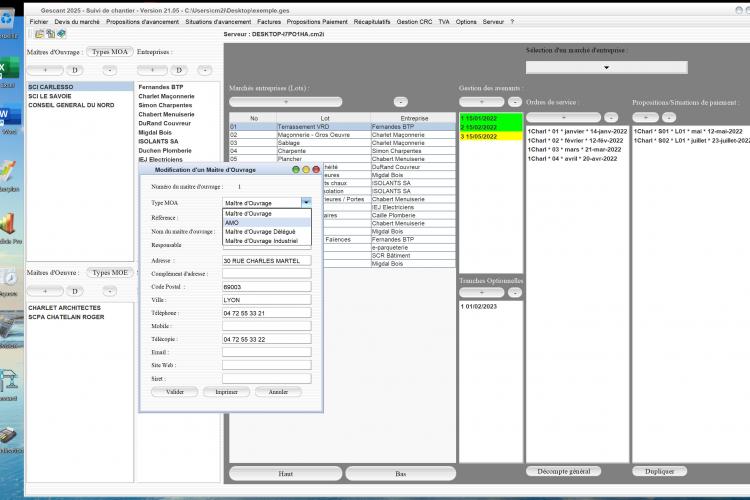Add a lot with Marchés entreprises + button
Screen dimensions: 750x500
[x=286, y=102]
